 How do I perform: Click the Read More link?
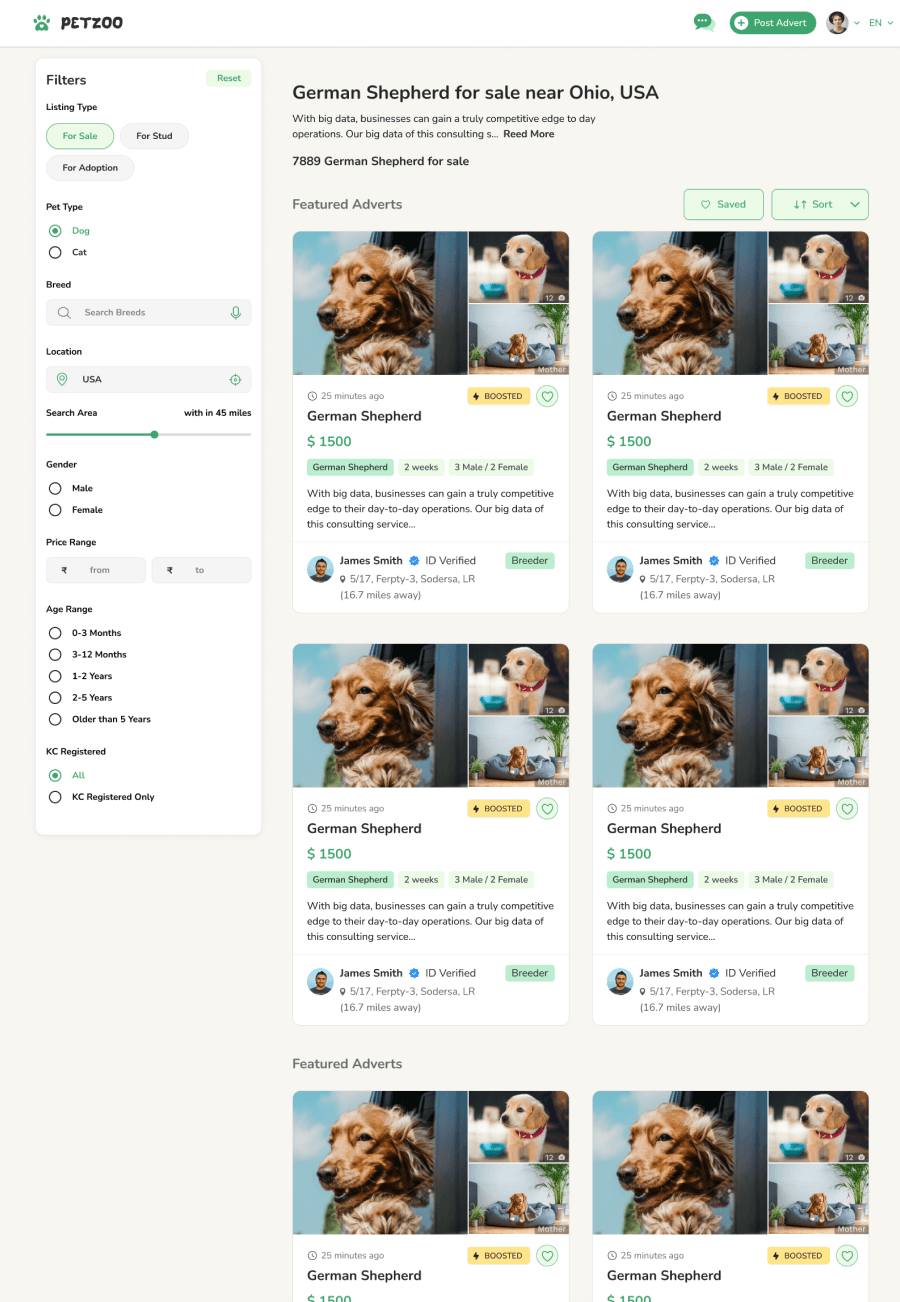528,134
